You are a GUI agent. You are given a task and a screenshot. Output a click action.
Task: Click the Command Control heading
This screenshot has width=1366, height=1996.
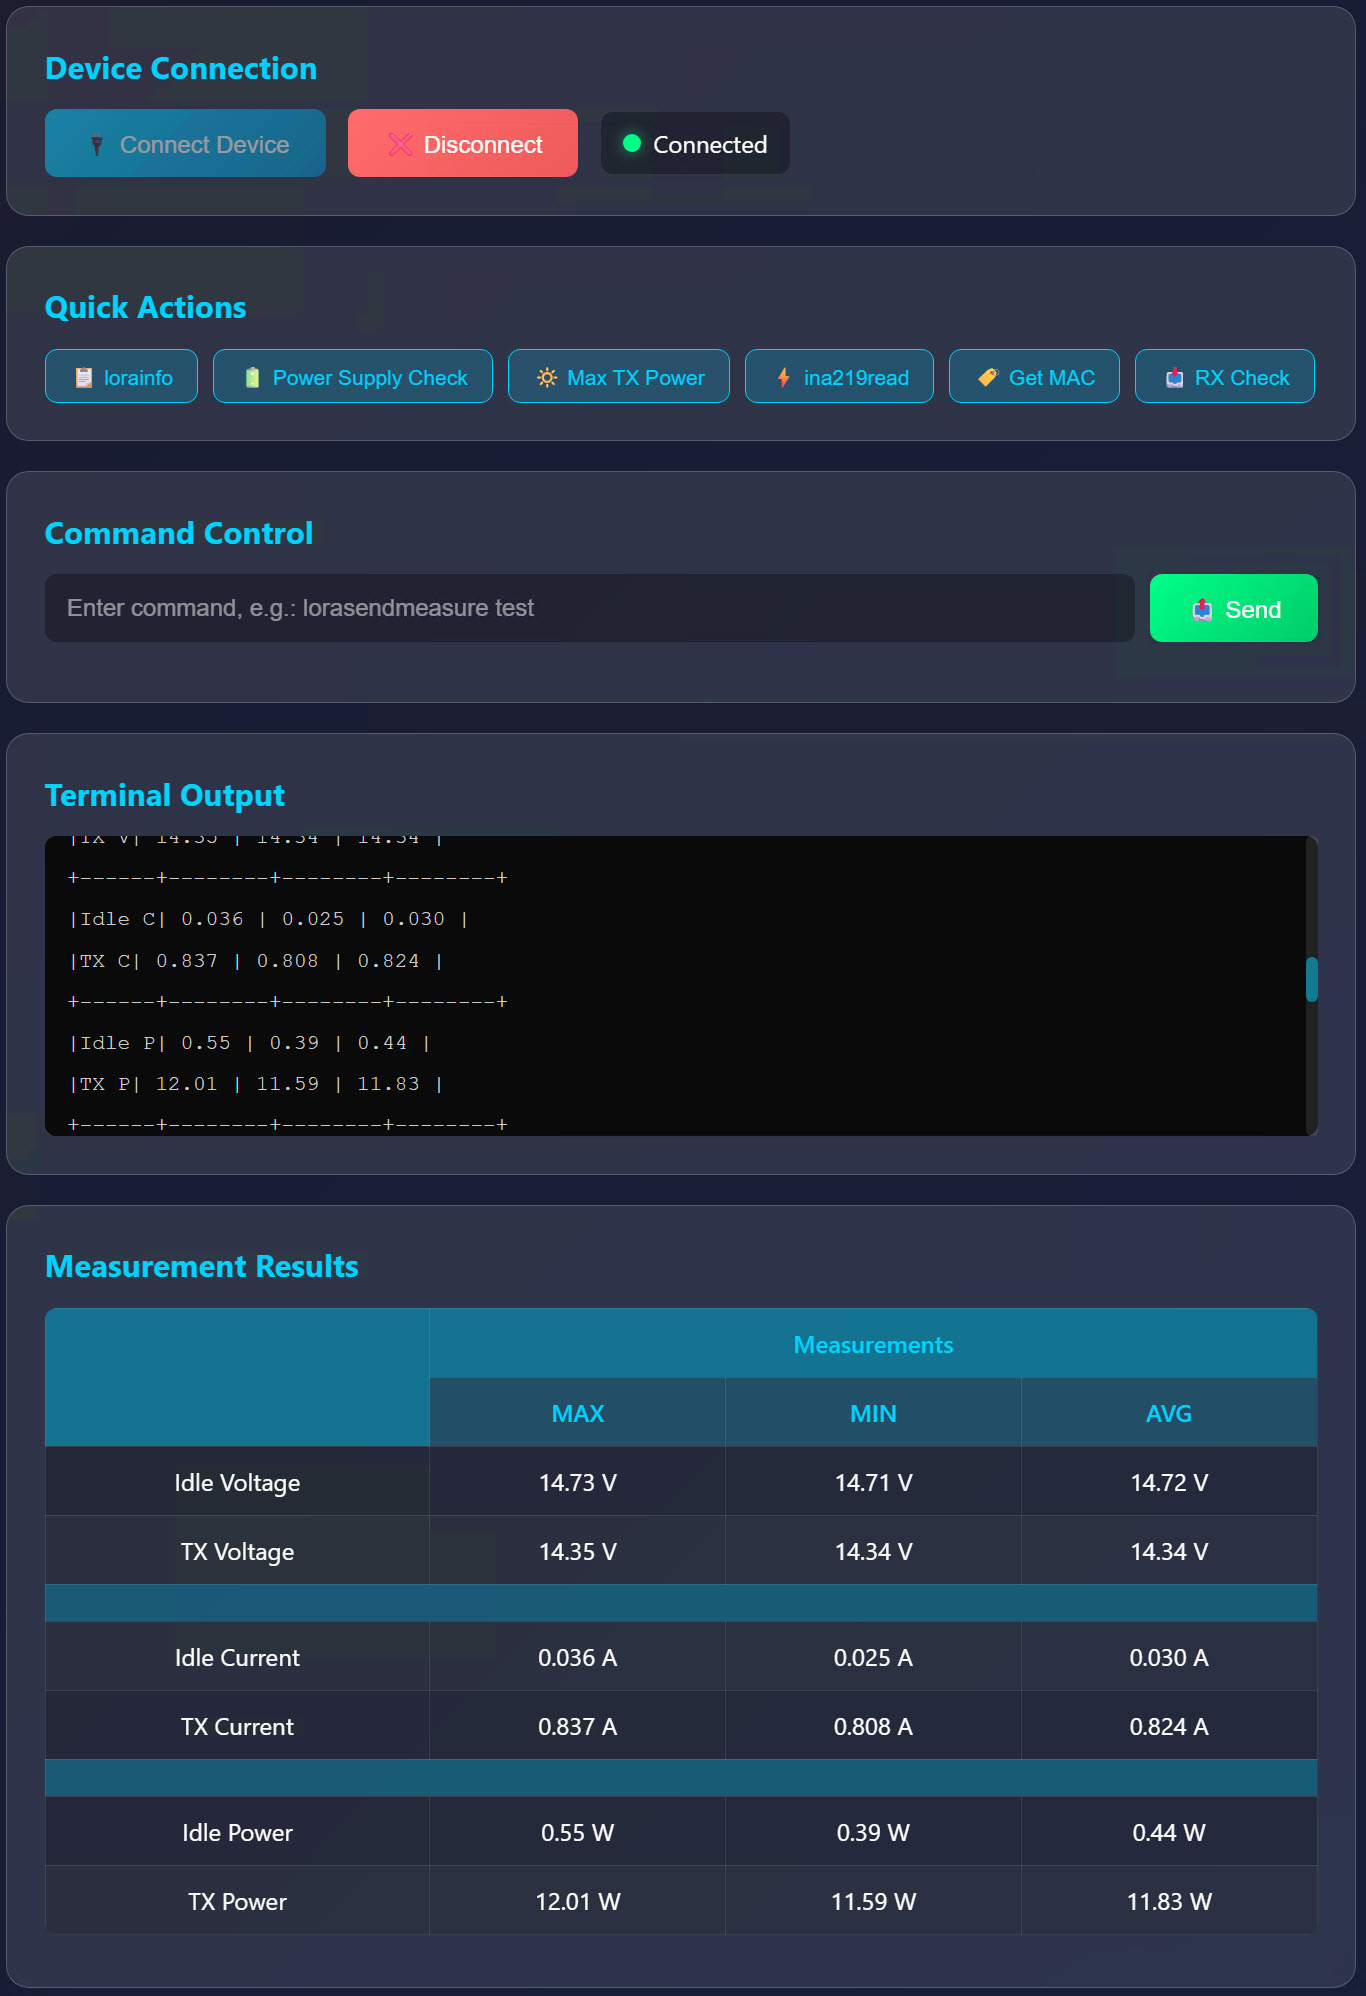179,533
